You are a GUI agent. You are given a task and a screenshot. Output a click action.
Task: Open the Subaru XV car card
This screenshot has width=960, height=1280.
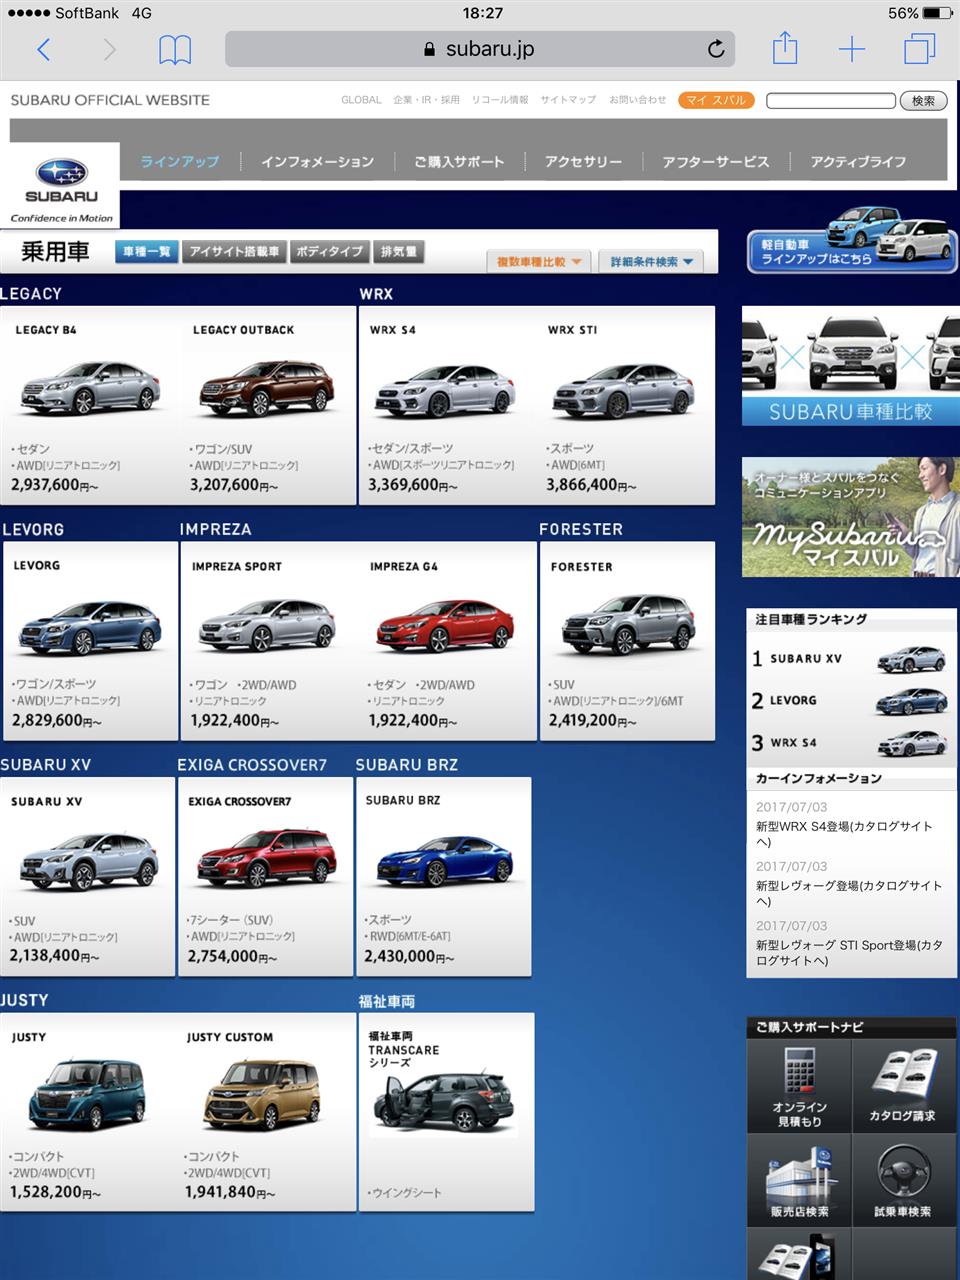[x=87, y=877]
